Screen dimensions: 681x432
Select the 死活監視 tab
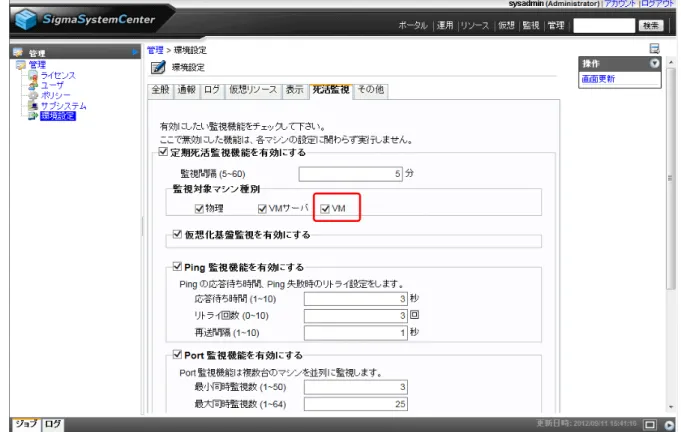(331, 90)
